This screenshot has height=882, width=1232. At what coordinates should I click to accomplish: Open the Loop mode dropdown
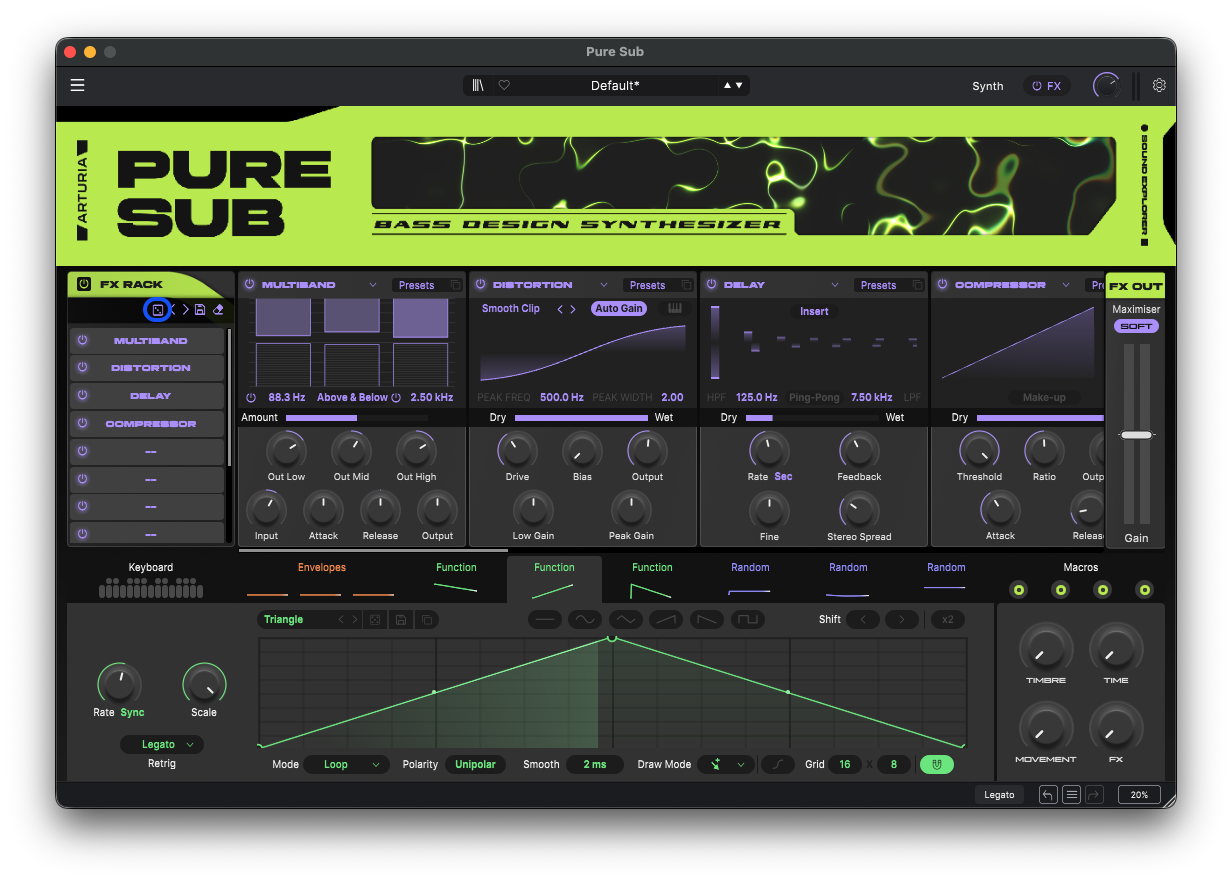[x=346, y=764]
